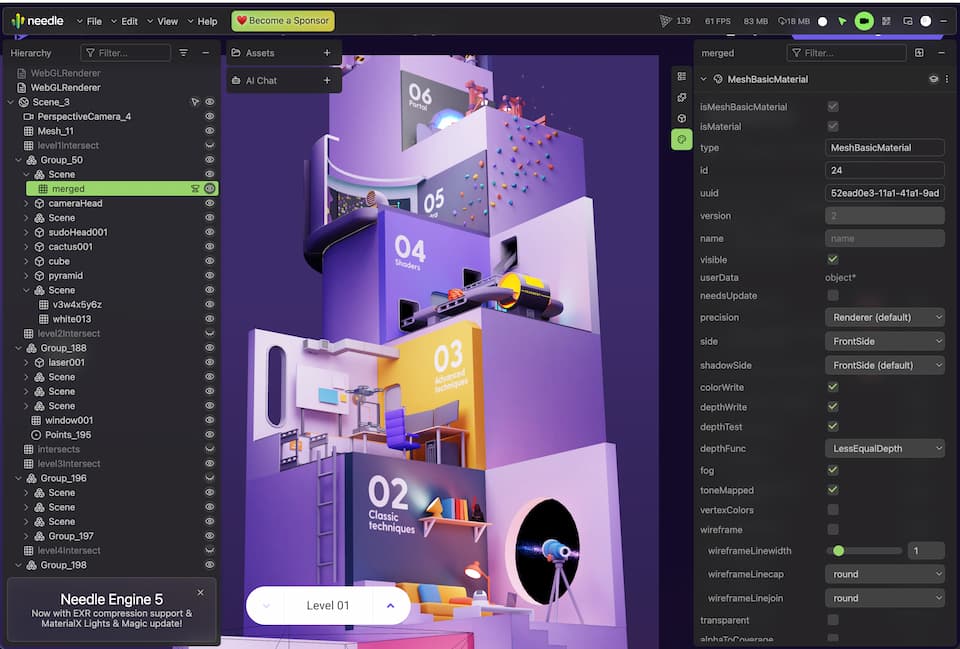Image resolution: width=960 pixels, height=649 pixels.
Task: Click the add-panel icon beside inspector filter
Action: coord(919,53)
